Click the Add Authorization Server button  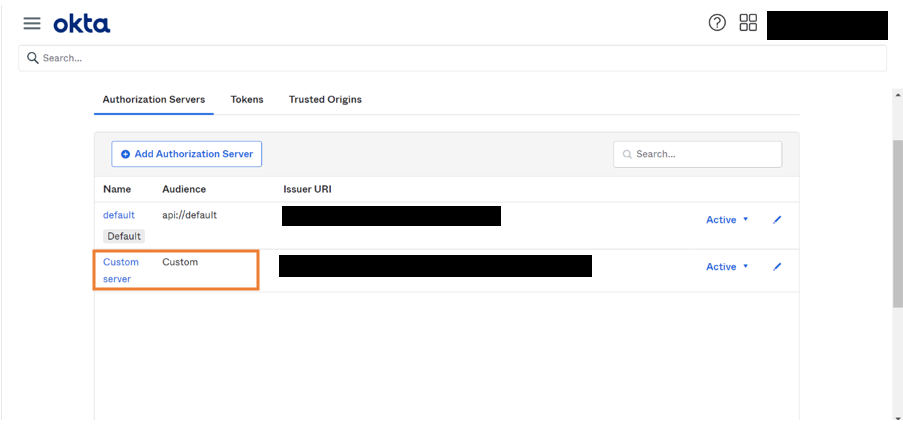186,154
